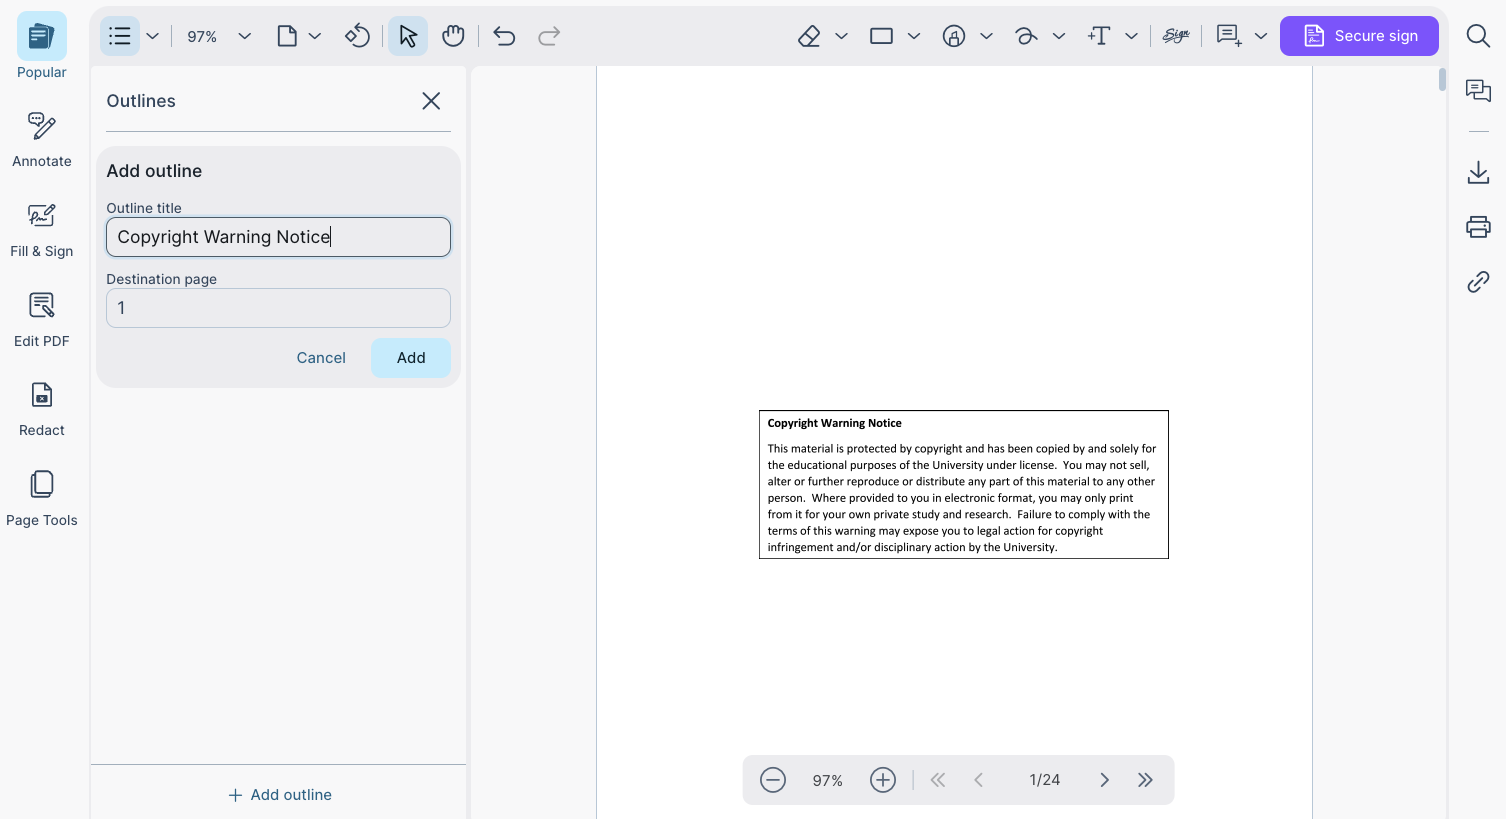Switch to the Fill & Sign panel
The width and height of the screenshot is (1506, 819).
coord(41,227)
